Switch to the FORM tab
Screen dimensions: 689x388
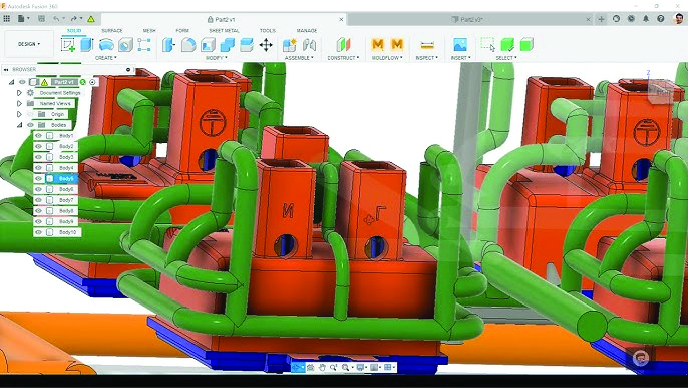(x=182, y=30)
